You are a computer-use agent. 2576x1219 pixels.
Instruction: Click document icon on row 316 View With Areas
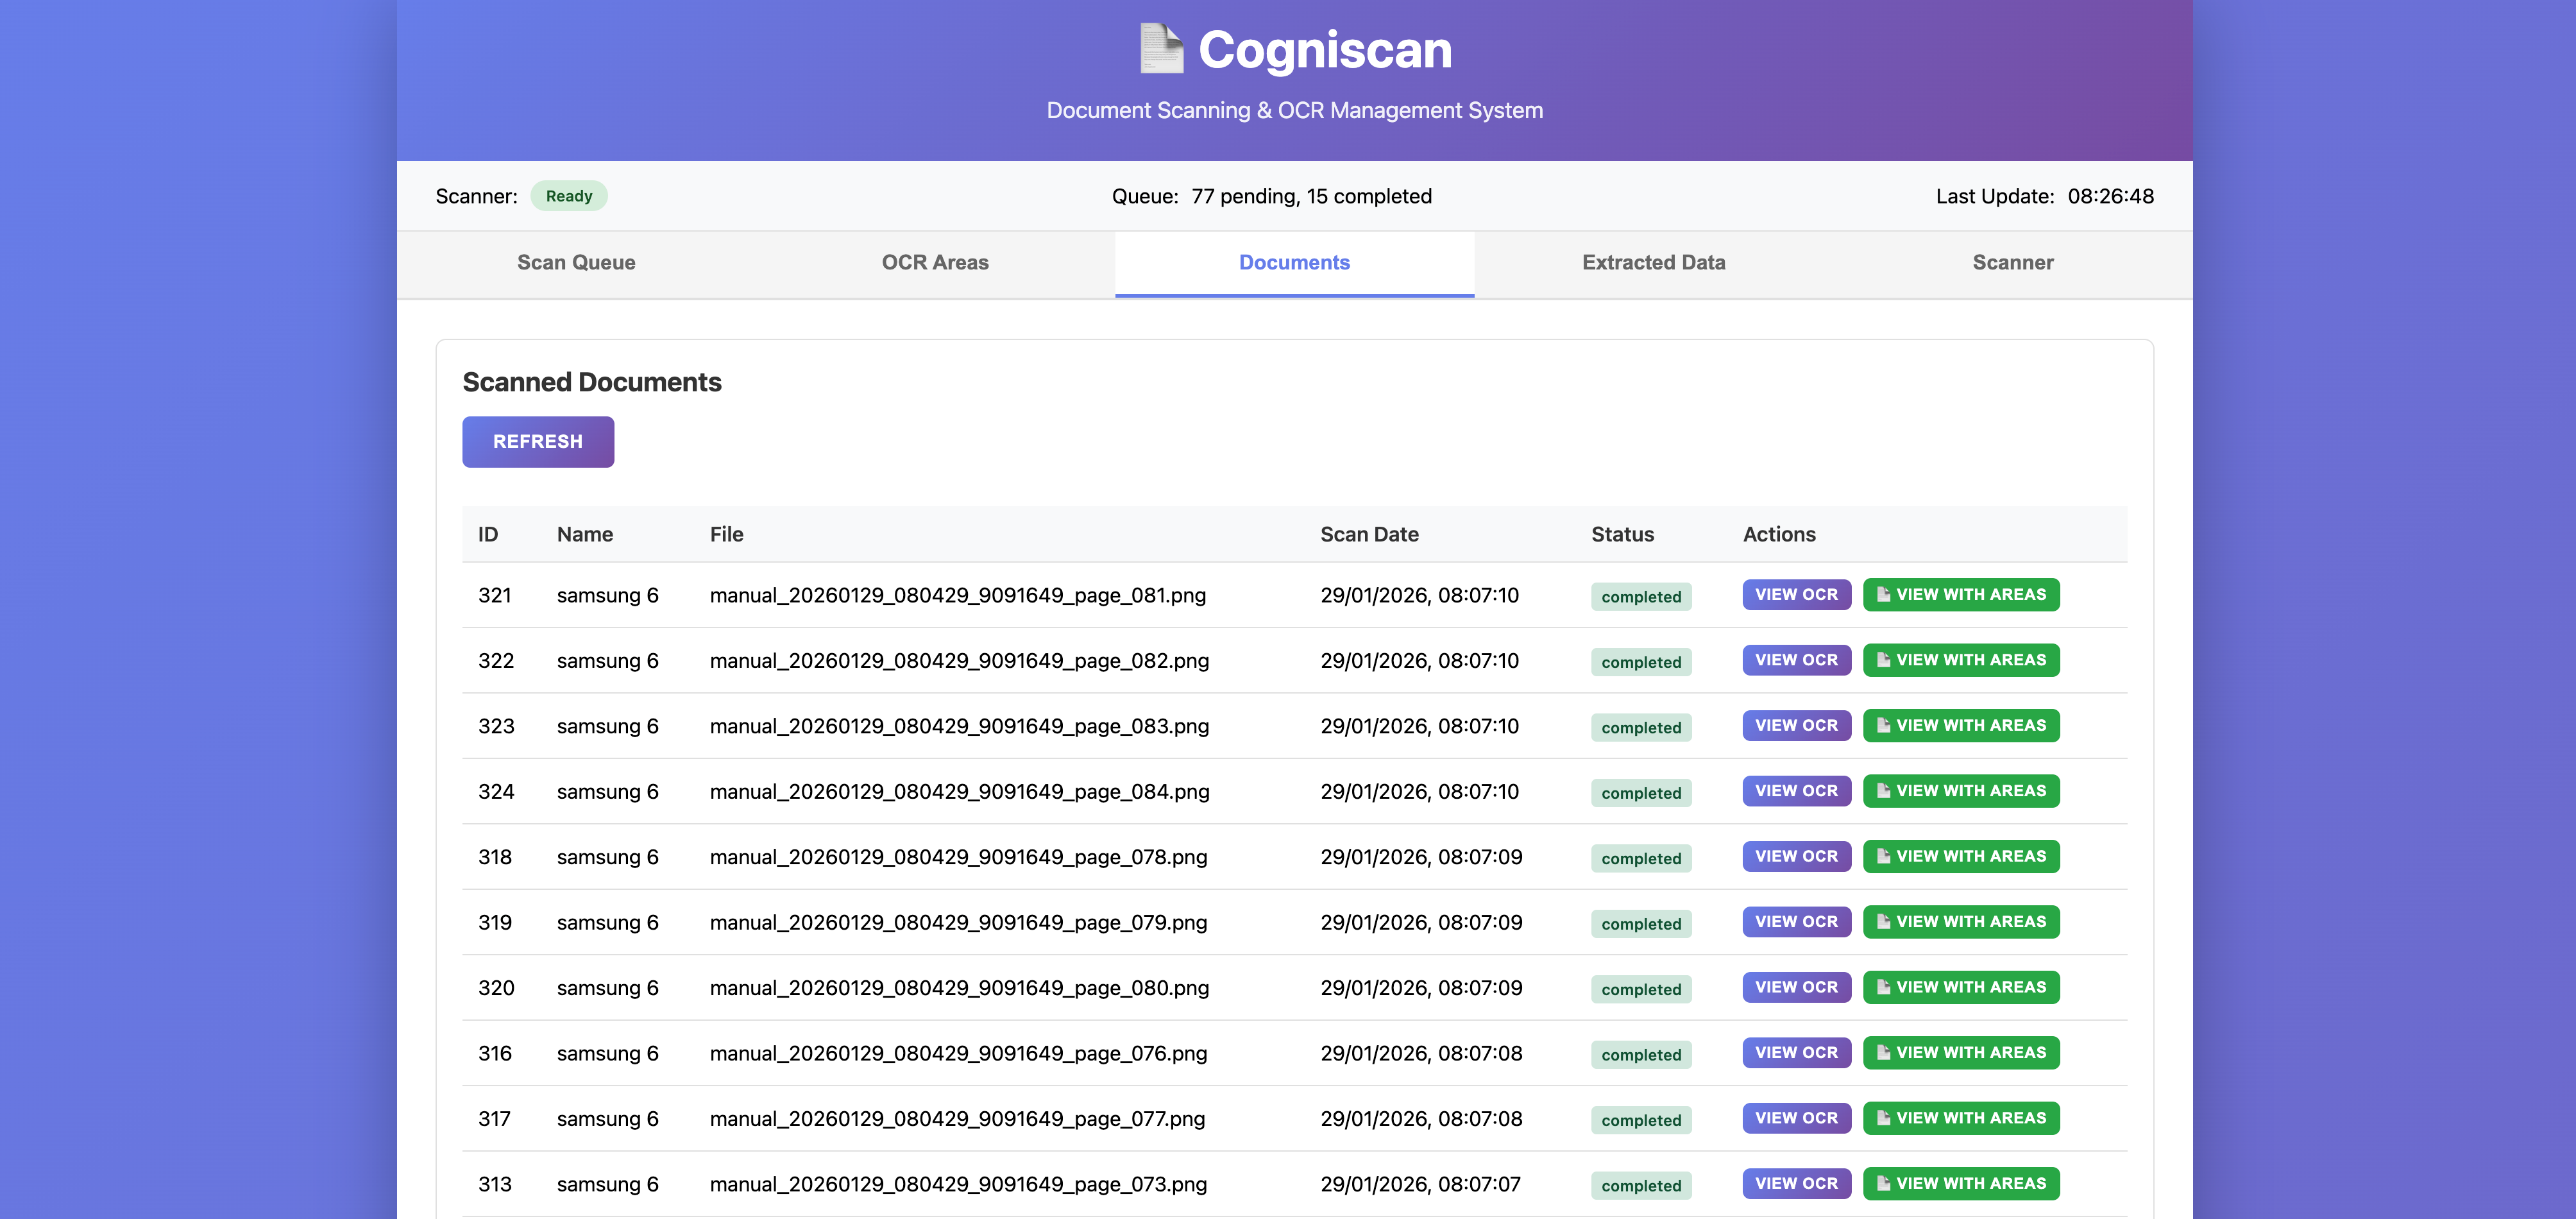1883,1052
